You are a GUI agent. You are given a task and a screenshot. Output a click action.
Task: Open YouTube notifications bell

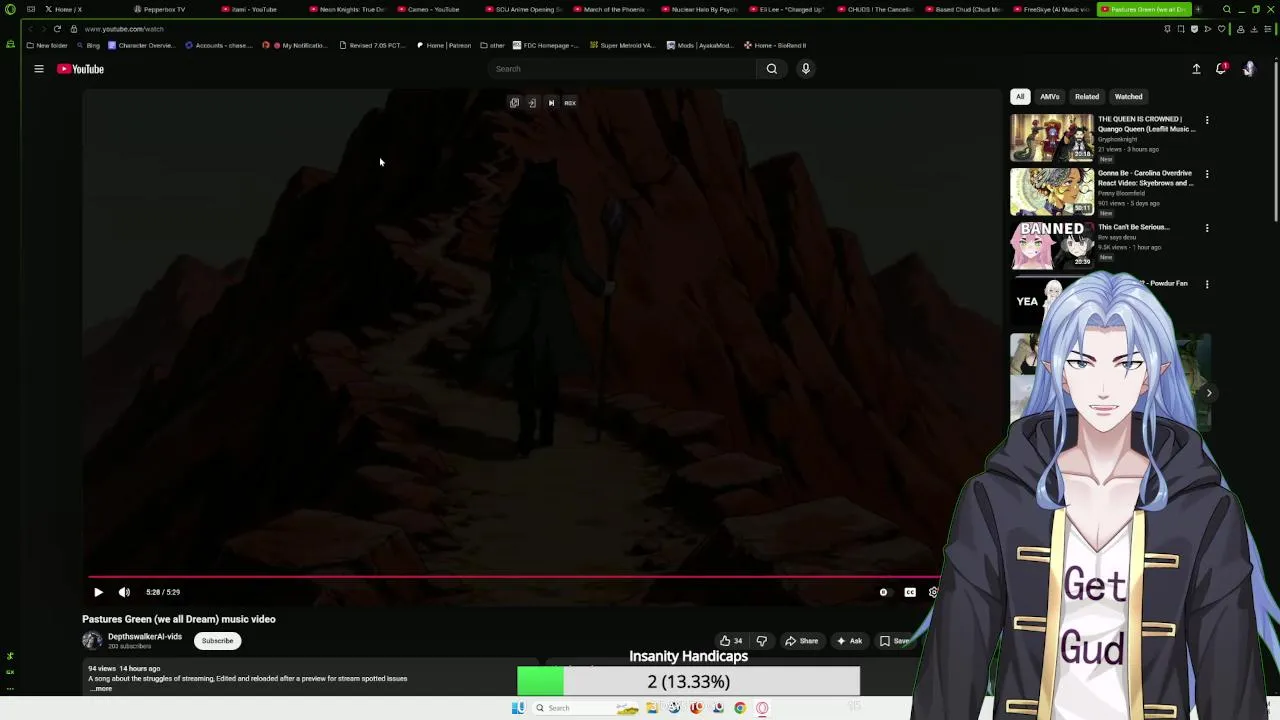coord(1221,69)
